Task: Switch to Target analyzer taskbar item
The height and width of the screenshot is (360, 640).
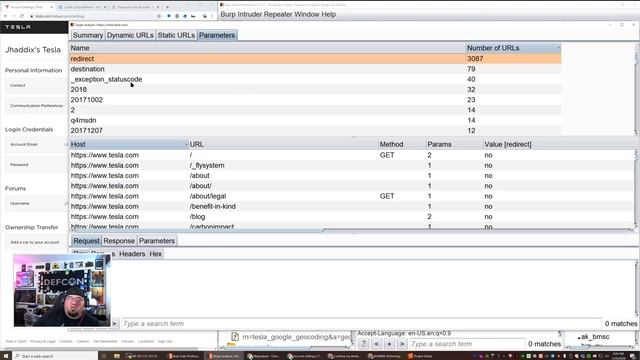Action: [224, 356]
